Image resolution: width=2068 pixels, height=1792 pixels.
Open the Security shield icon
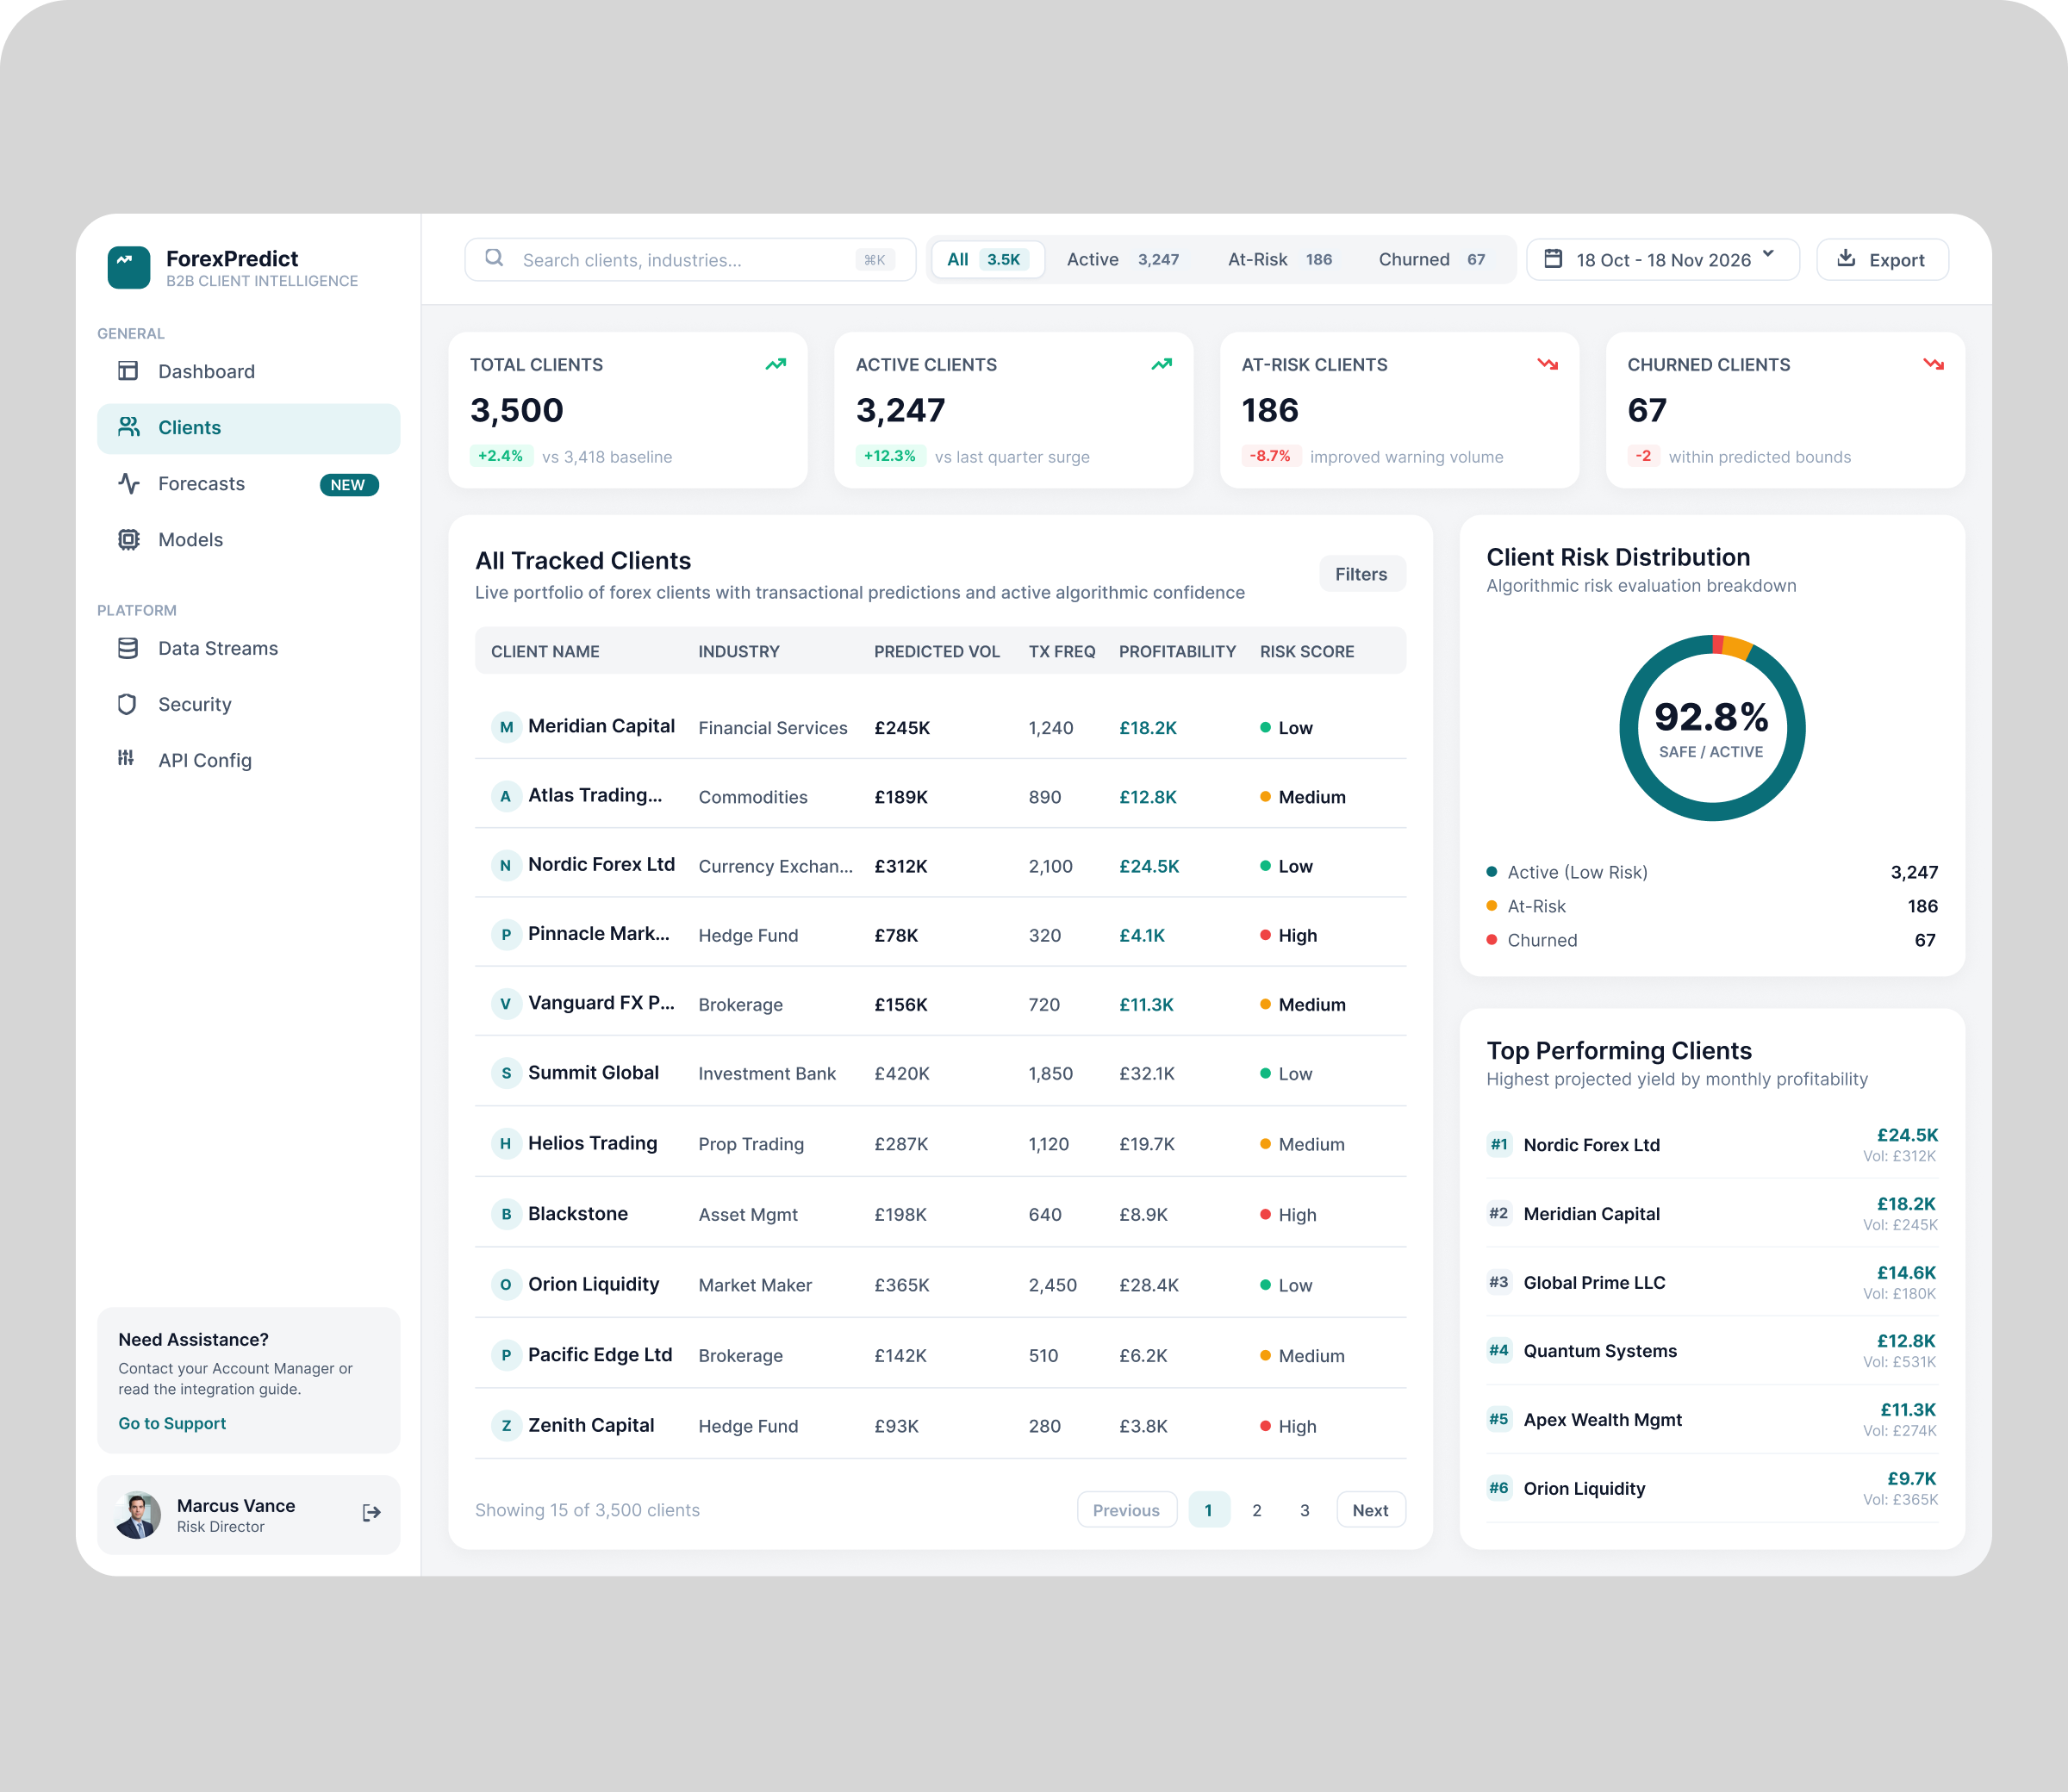coord(127,704)
